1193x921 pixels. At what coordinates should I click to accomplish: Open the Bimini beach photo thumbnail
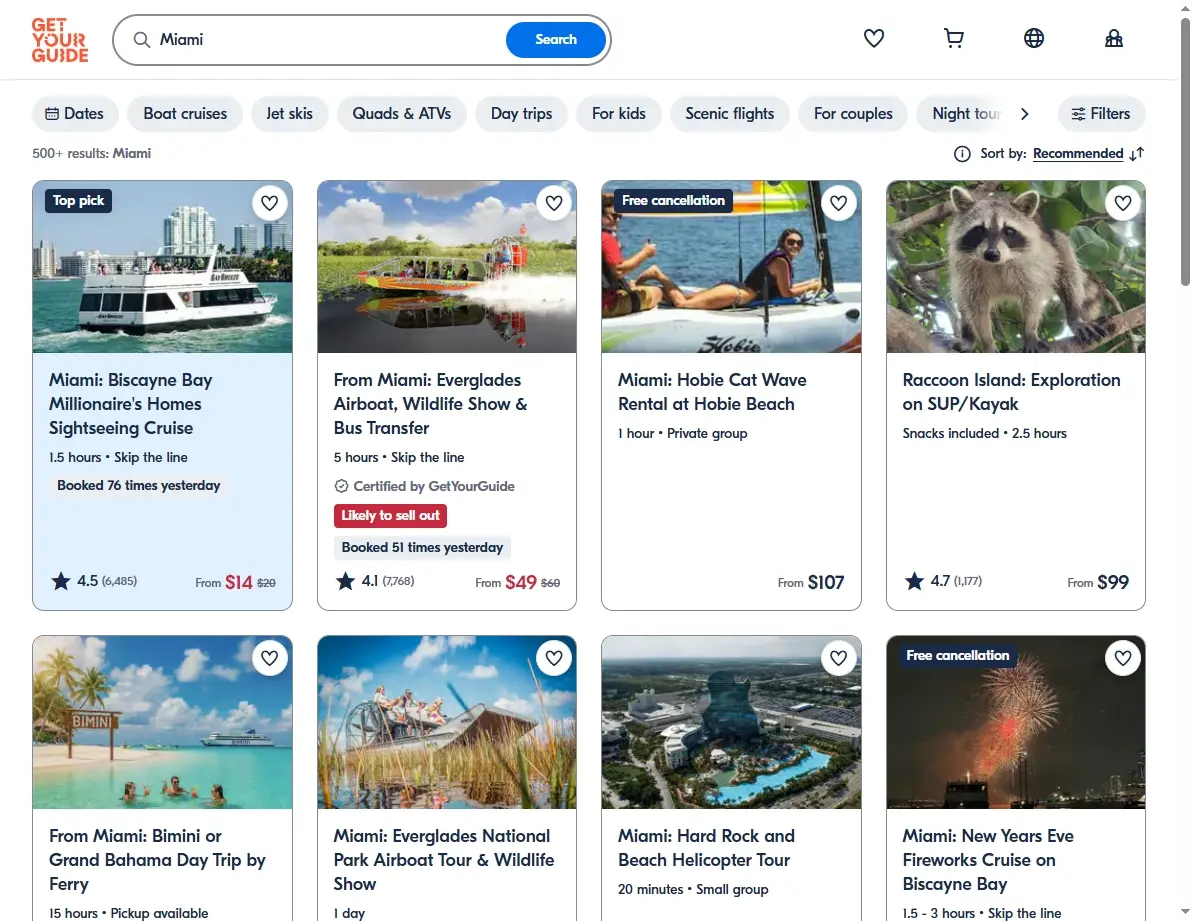pos(162,723)
